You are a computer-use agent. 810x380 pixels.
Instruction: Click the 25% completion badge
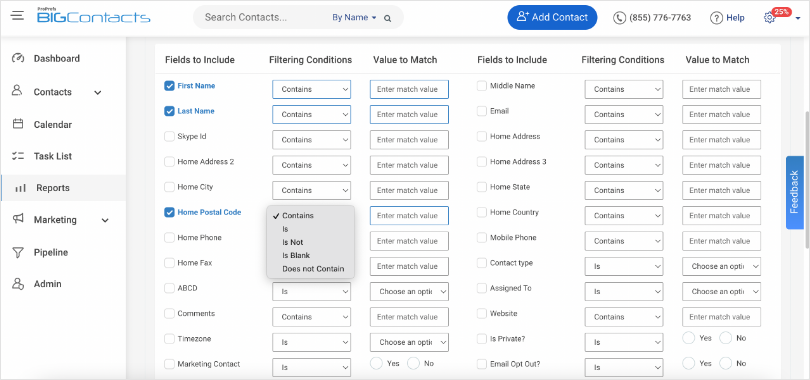tap(782, 12)
